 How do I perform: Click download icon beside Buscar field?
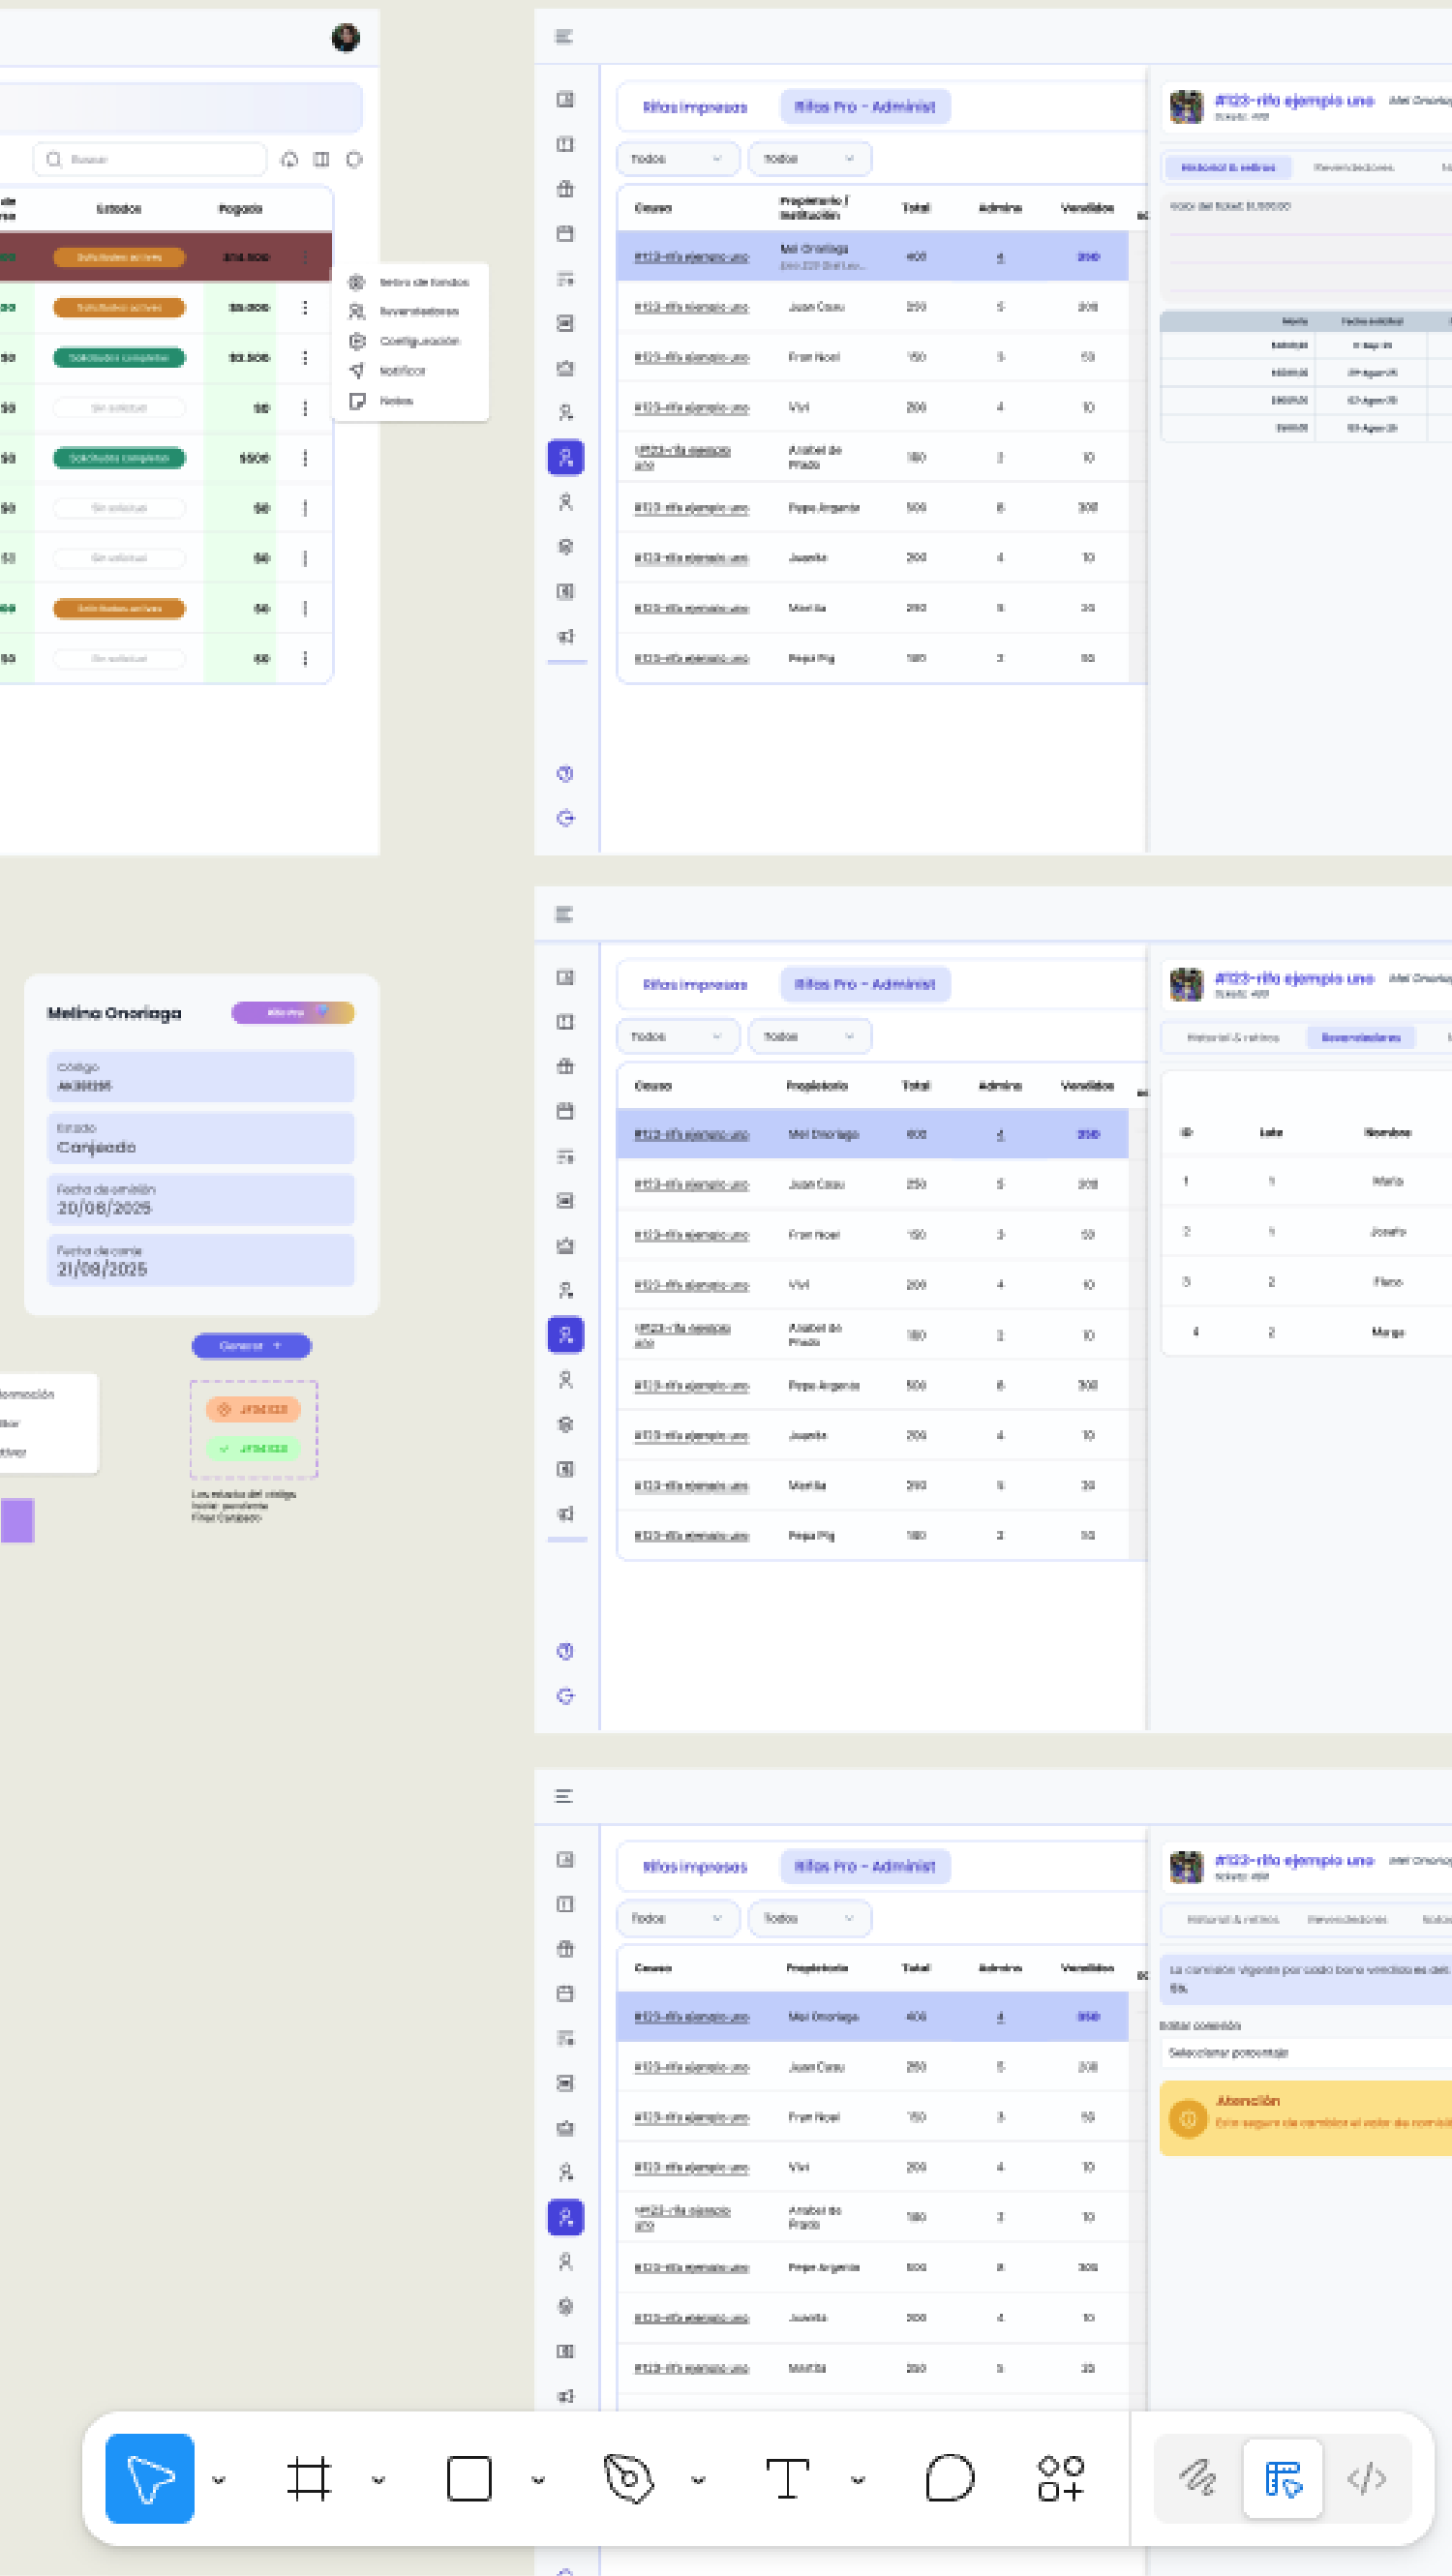coord(289,159)
